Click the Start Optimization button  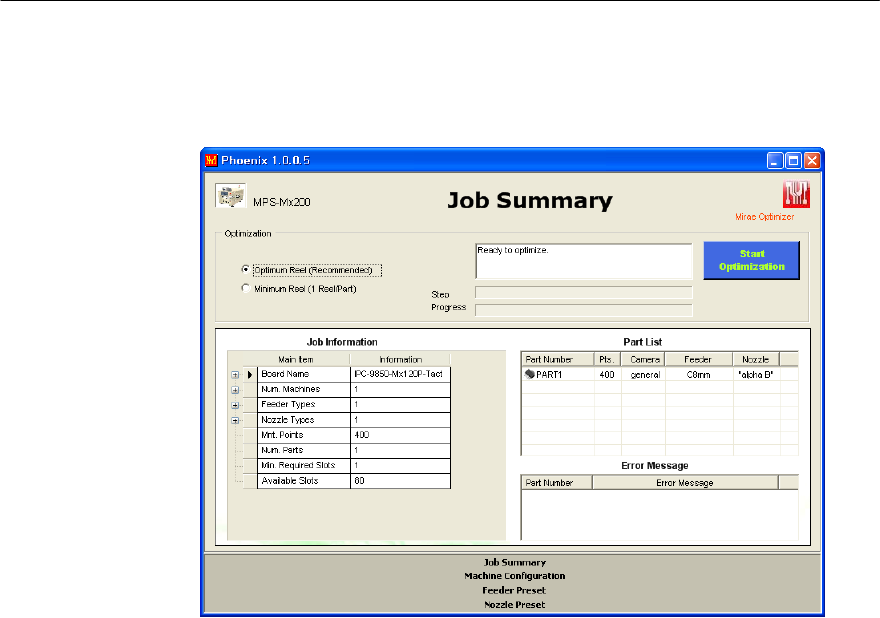pyautogui.click(x=751, y=260)
